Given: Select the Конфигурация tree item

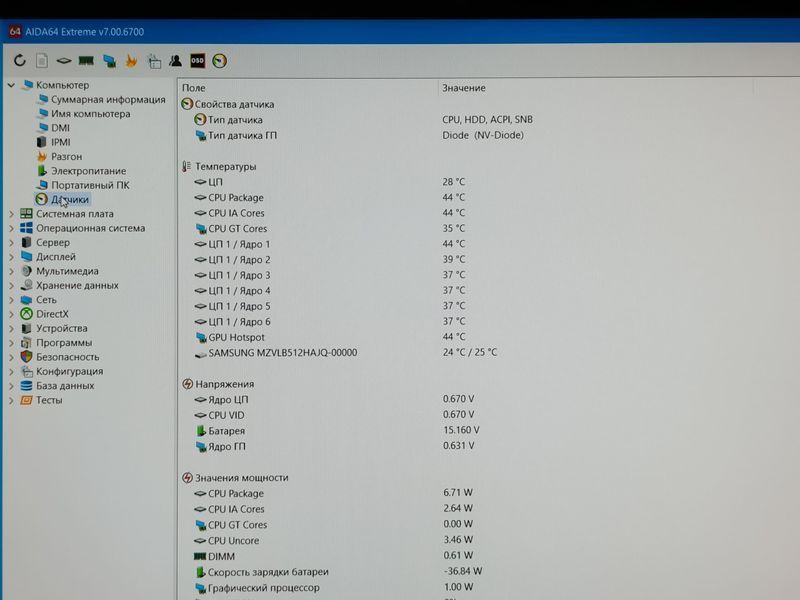Looking at the screenshot, I should [69, 371].
